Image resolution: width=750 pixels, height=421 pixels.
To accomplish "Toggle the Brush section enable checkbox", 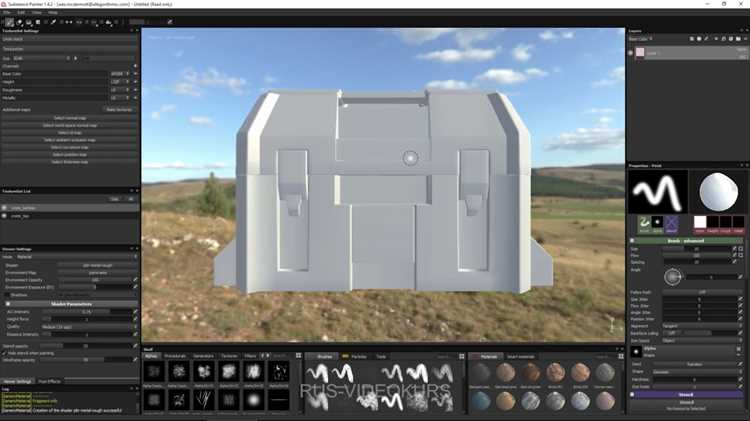I will click(632, 241).
